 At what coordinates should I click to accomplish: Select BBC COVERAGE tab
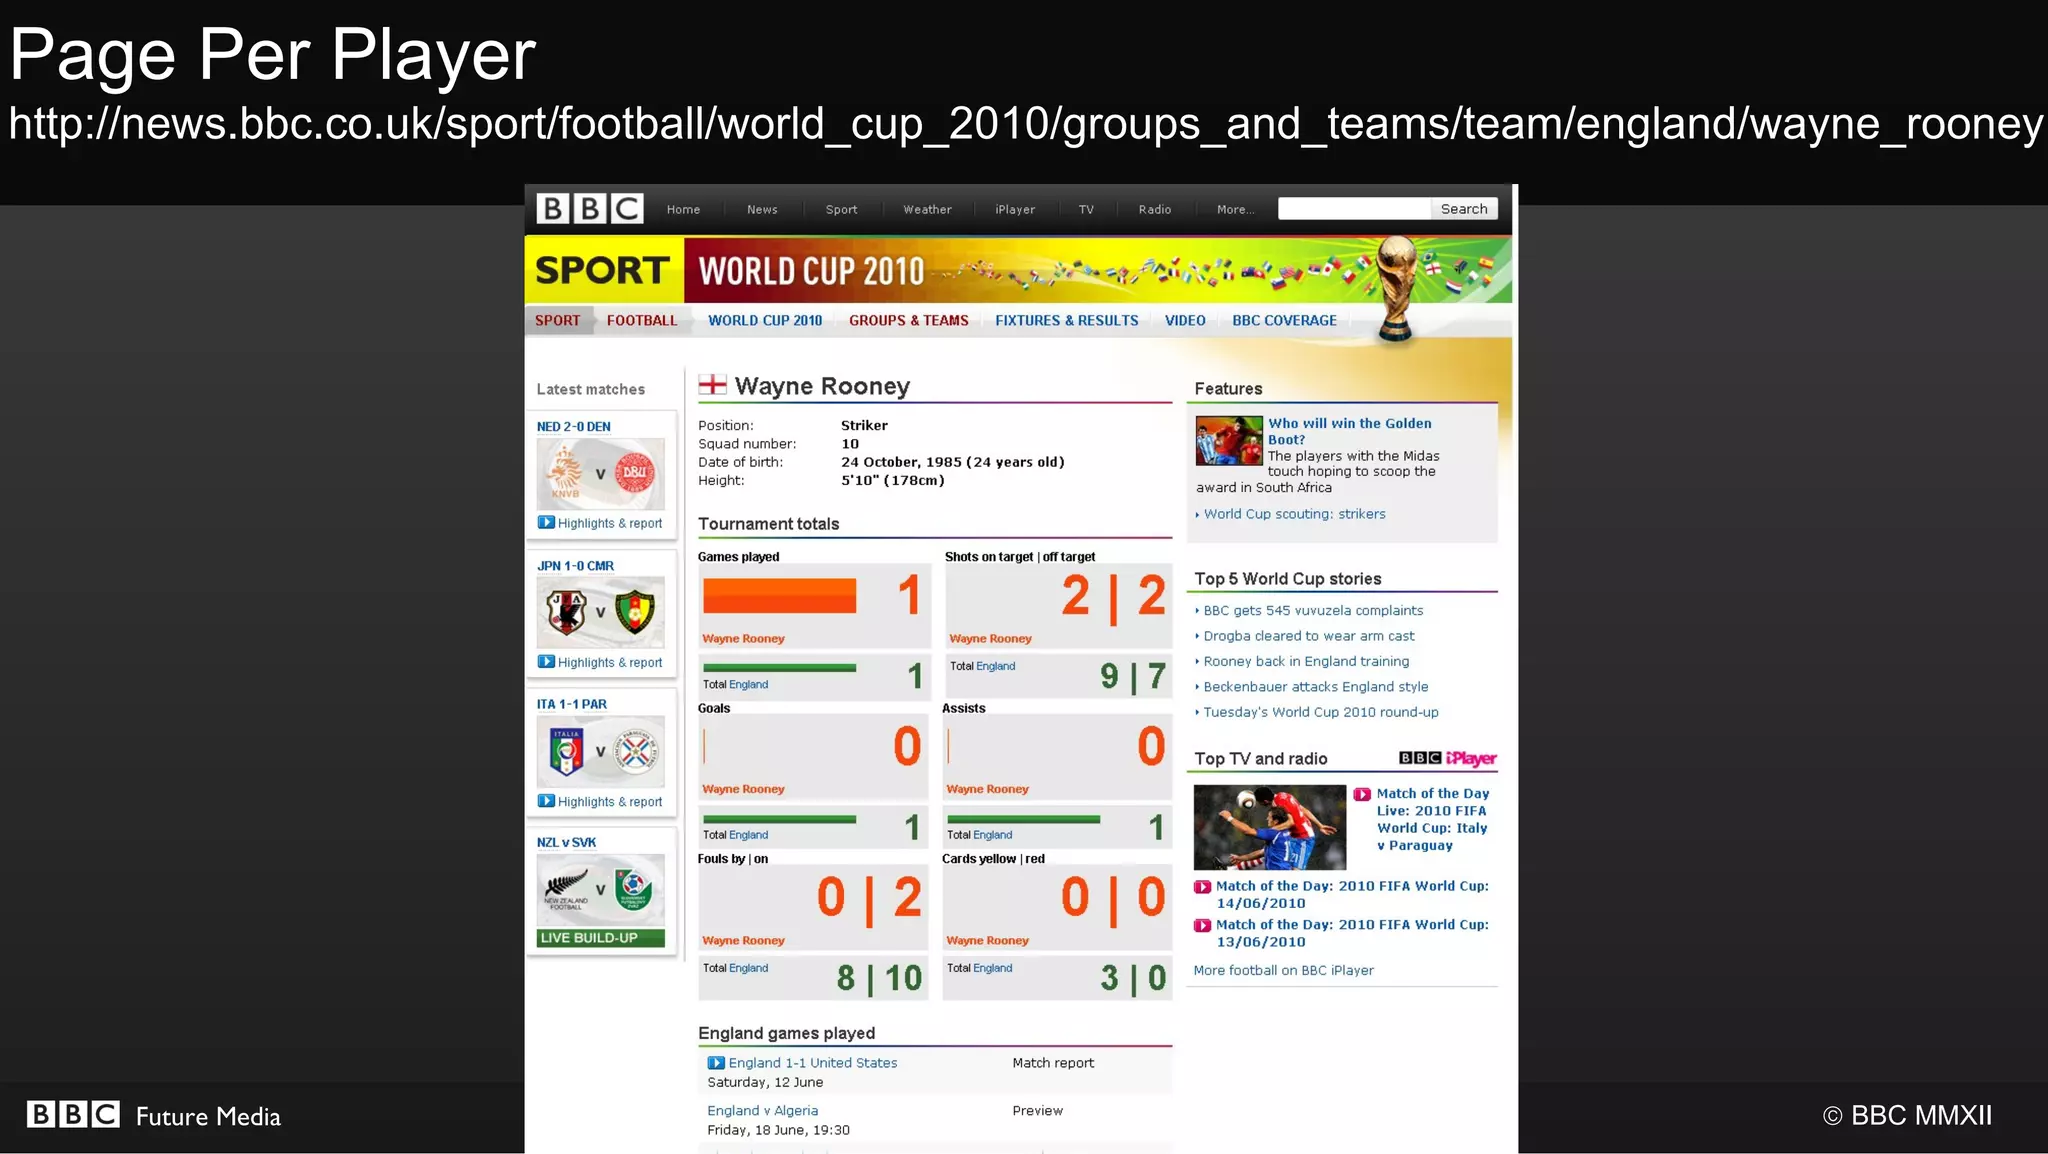pos(1284,320)
